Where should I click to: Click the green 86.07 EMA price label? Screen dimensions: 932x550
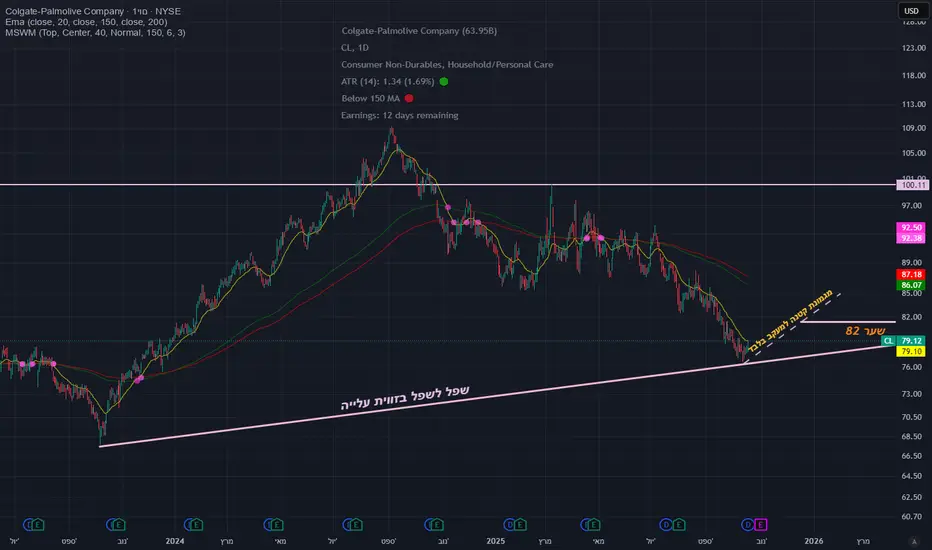[911, 285]
